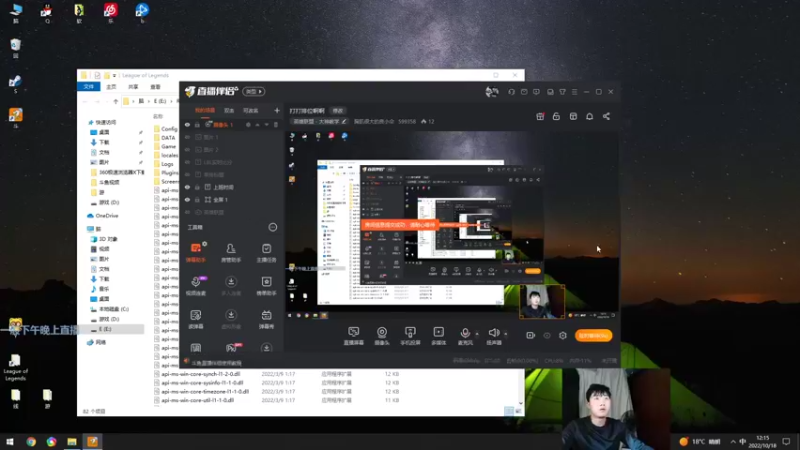
Task: Select 快速访问 in Explorer navigation pane
Action: click(102, 122)
